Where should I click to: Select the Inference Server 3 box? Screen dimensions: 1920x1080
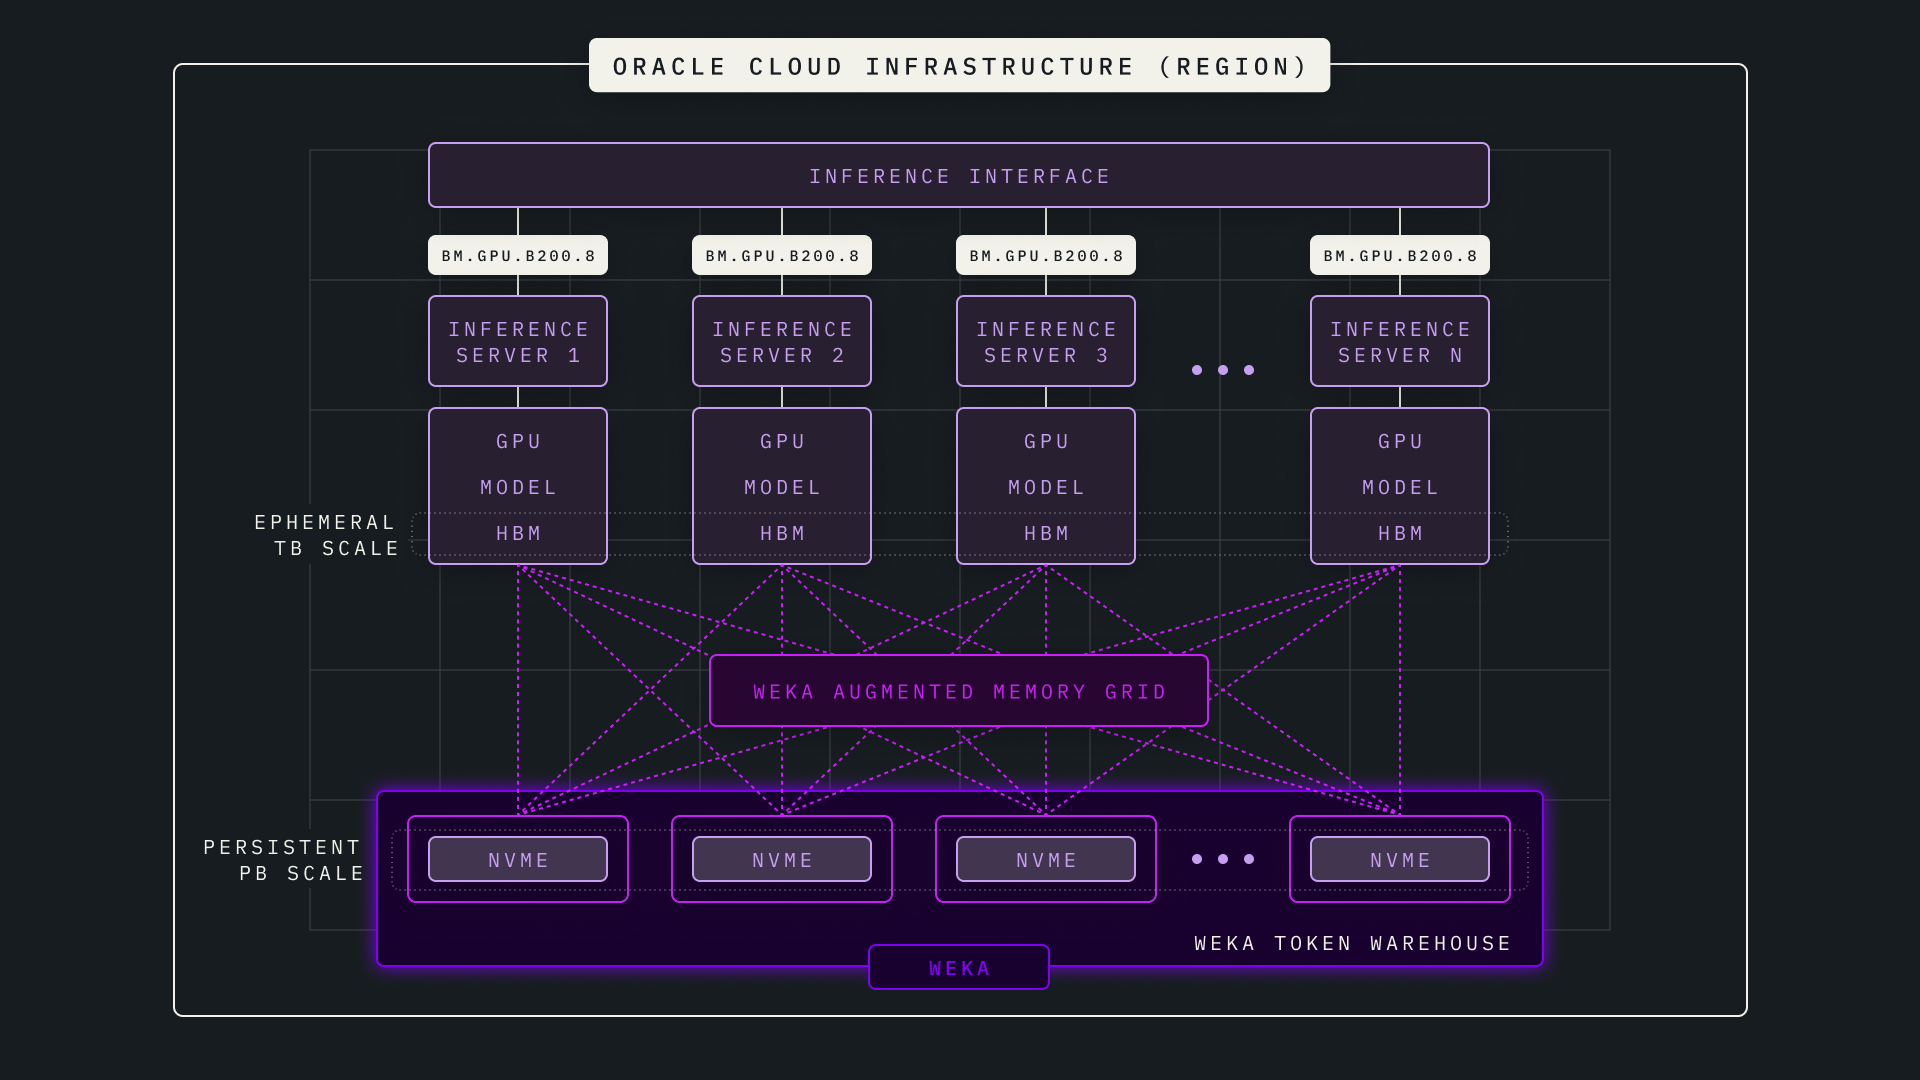(x=1045, y=342)
